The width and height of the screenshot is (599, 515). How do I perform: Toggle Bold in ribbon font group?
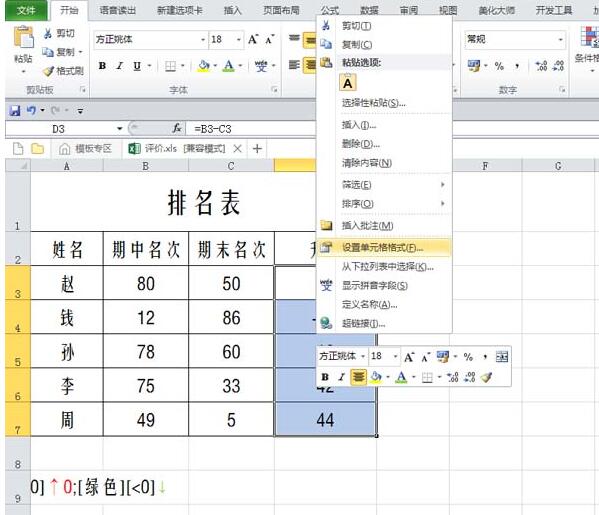102,66
